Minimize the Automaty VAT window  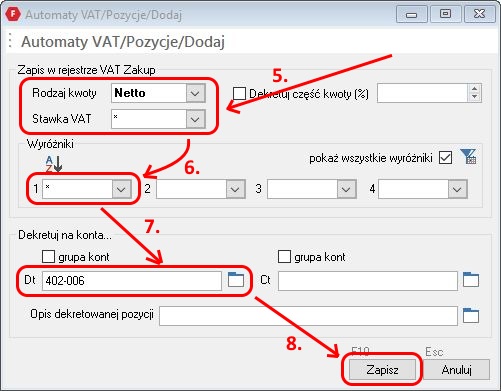(x=412, y=15)
